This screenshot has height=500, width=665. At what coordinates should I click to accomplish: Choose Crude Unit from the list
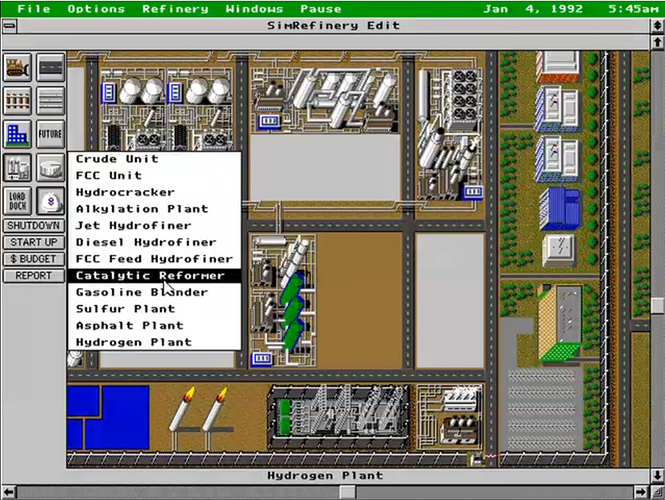click(154, 159)
